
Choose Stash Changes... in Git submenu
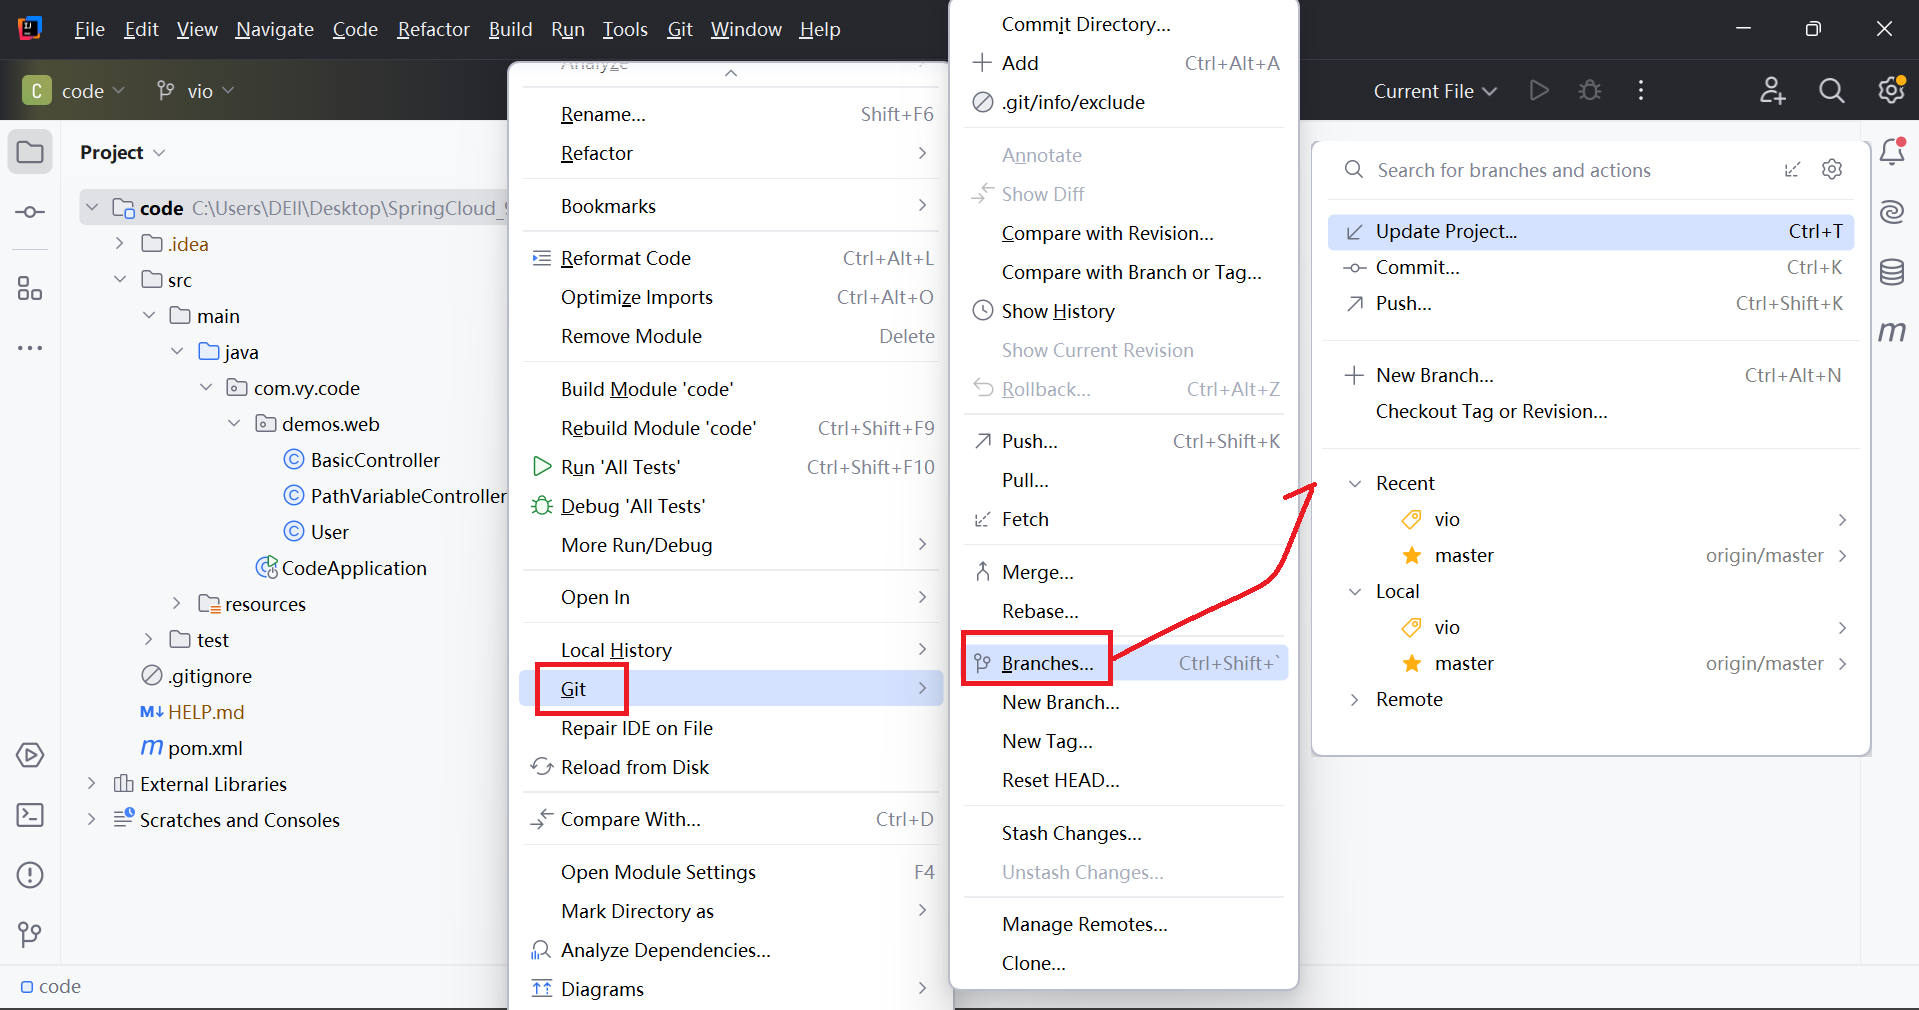(x=1124, y=833)
